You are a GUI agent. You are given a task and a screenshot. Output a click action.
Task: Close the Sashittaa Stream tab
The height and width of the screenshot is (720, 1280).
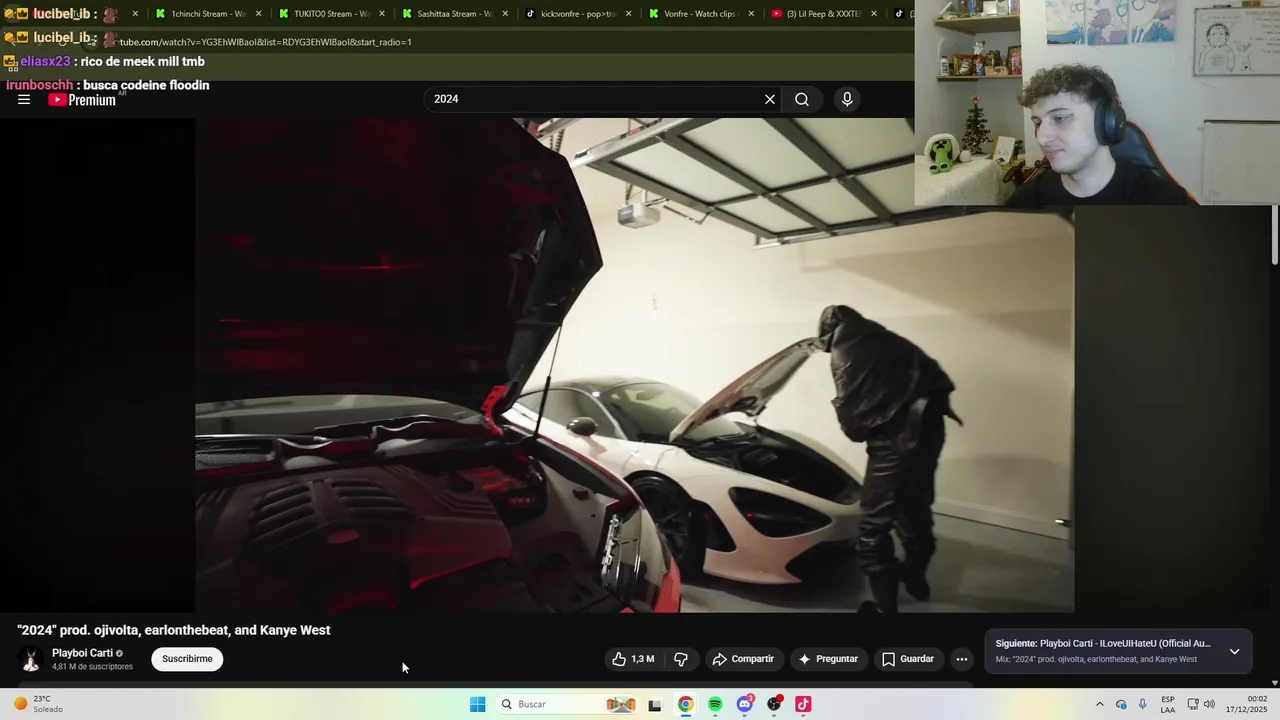[505, 14]
